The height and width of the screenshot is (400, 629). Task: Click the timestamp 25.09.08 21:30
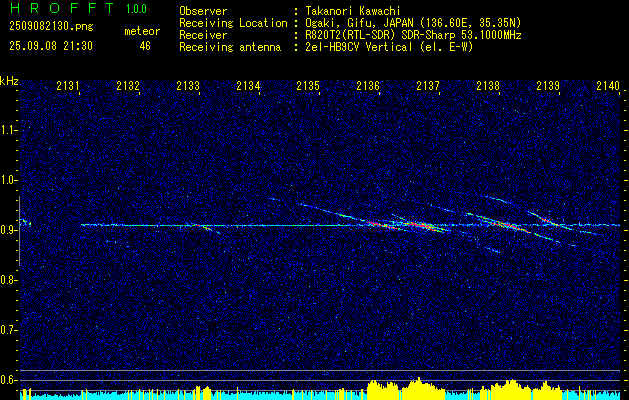click(51, 46)
